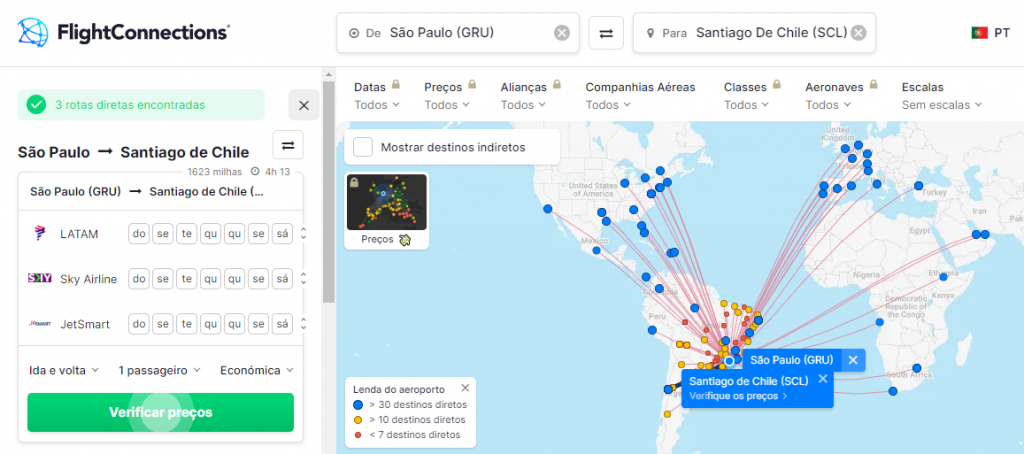
Task: Toggle LATAM sunday 'do' day box
Action: click(139, 234)
